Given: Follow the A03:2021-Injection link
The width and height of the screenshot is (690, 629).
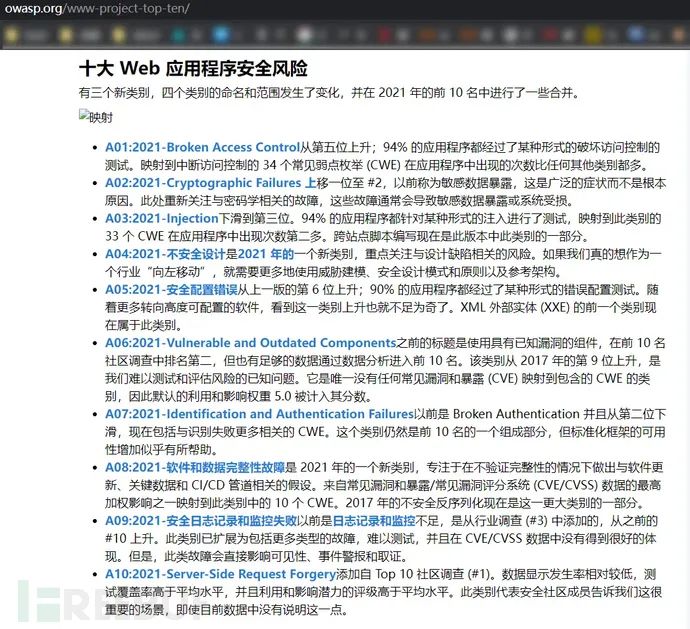Looking at the screenshot, I should [x=162, y=218].
